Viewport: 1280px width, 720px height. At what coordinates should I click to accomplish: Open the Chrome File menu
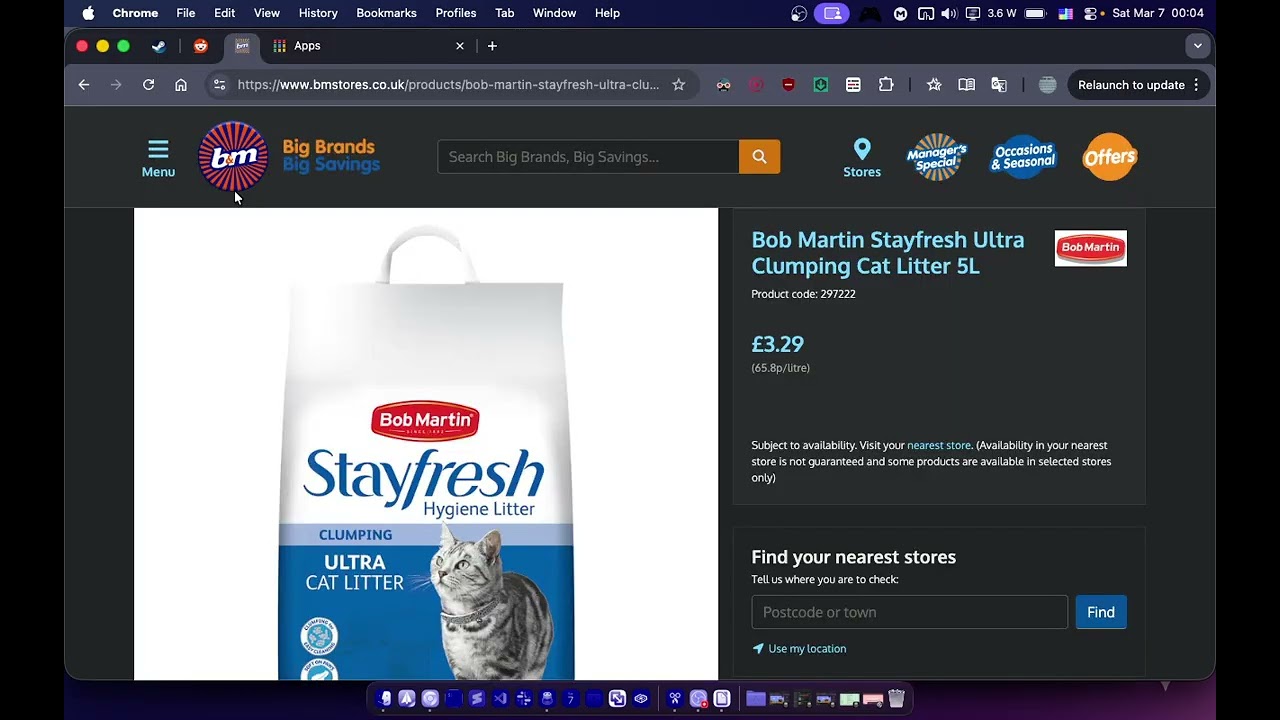186,13
